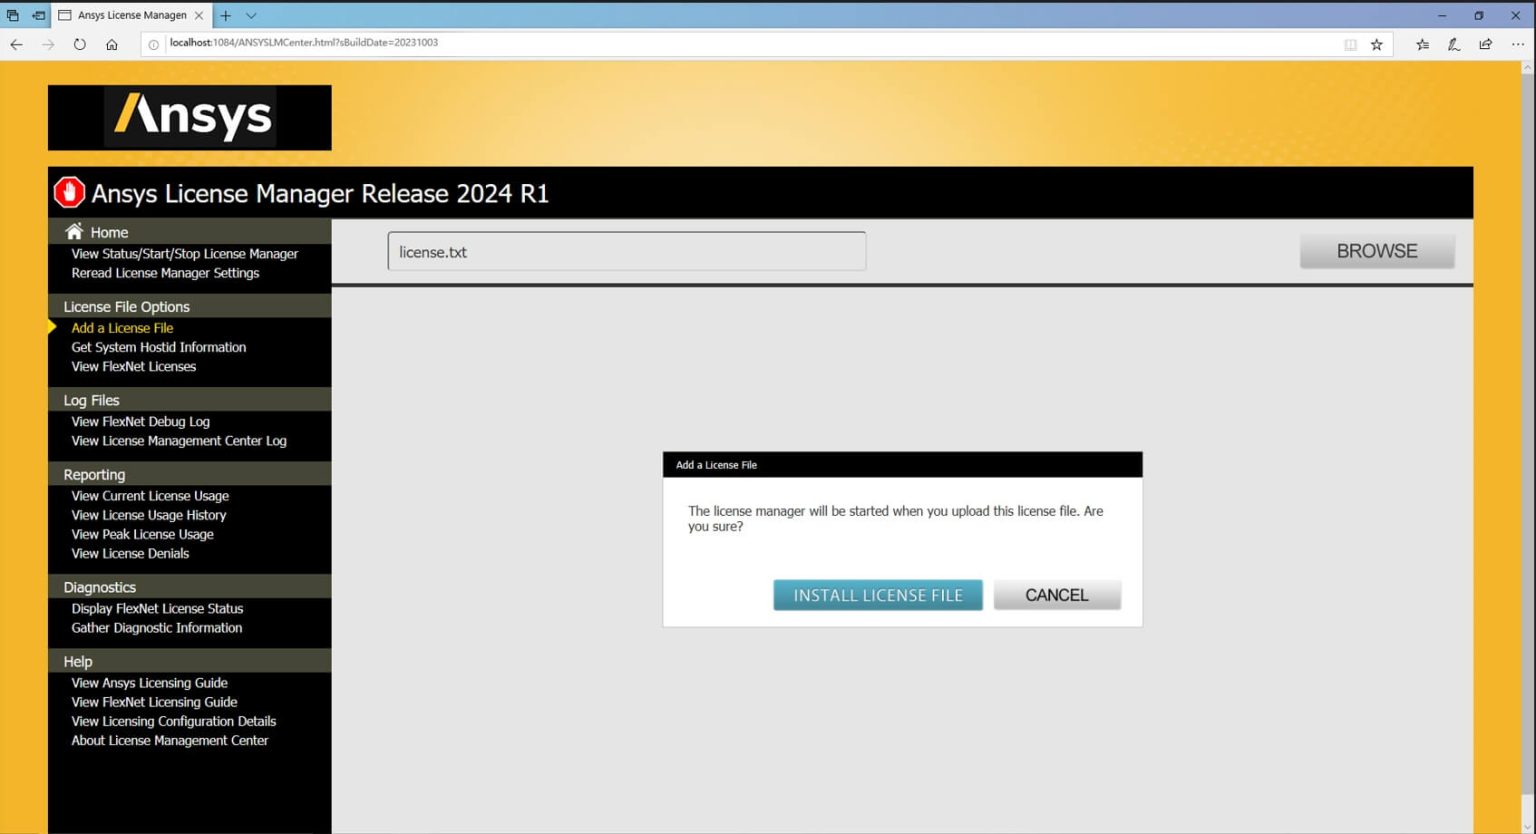The width and height of the screenshot is (1536, 834).
Task: Click set these tabs aside icon
Action: click(38, 15)
